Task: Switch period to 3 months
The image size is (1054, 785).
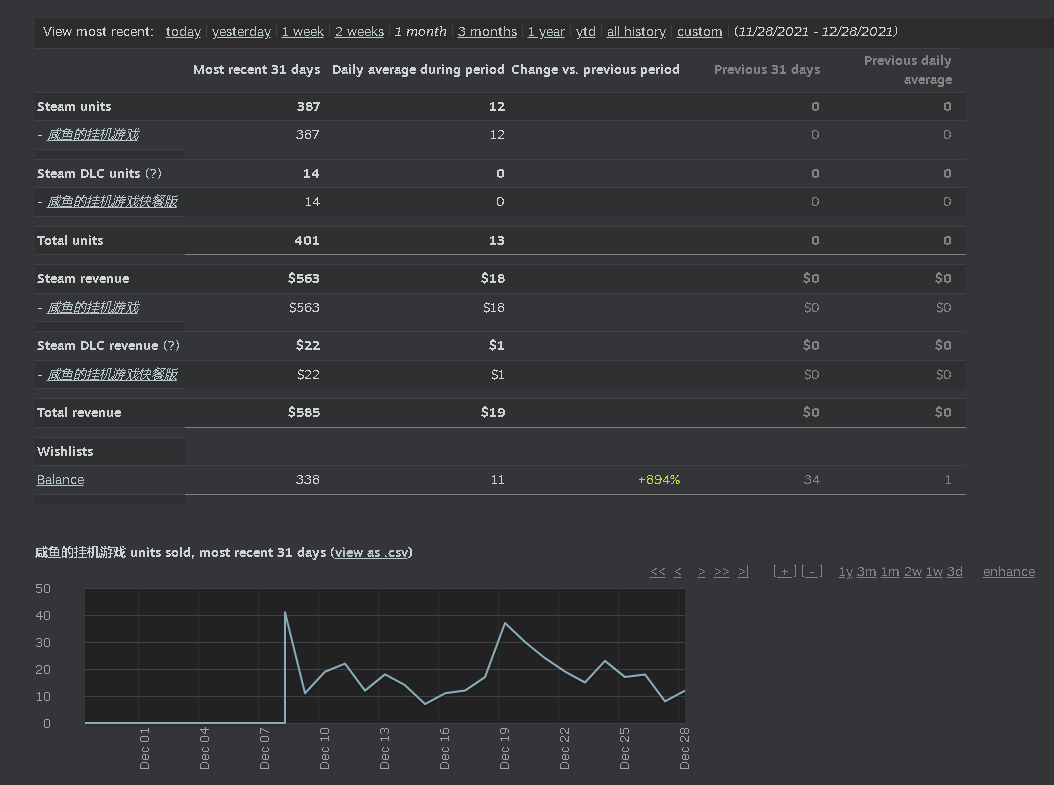Action: click(x=487, y=32)
